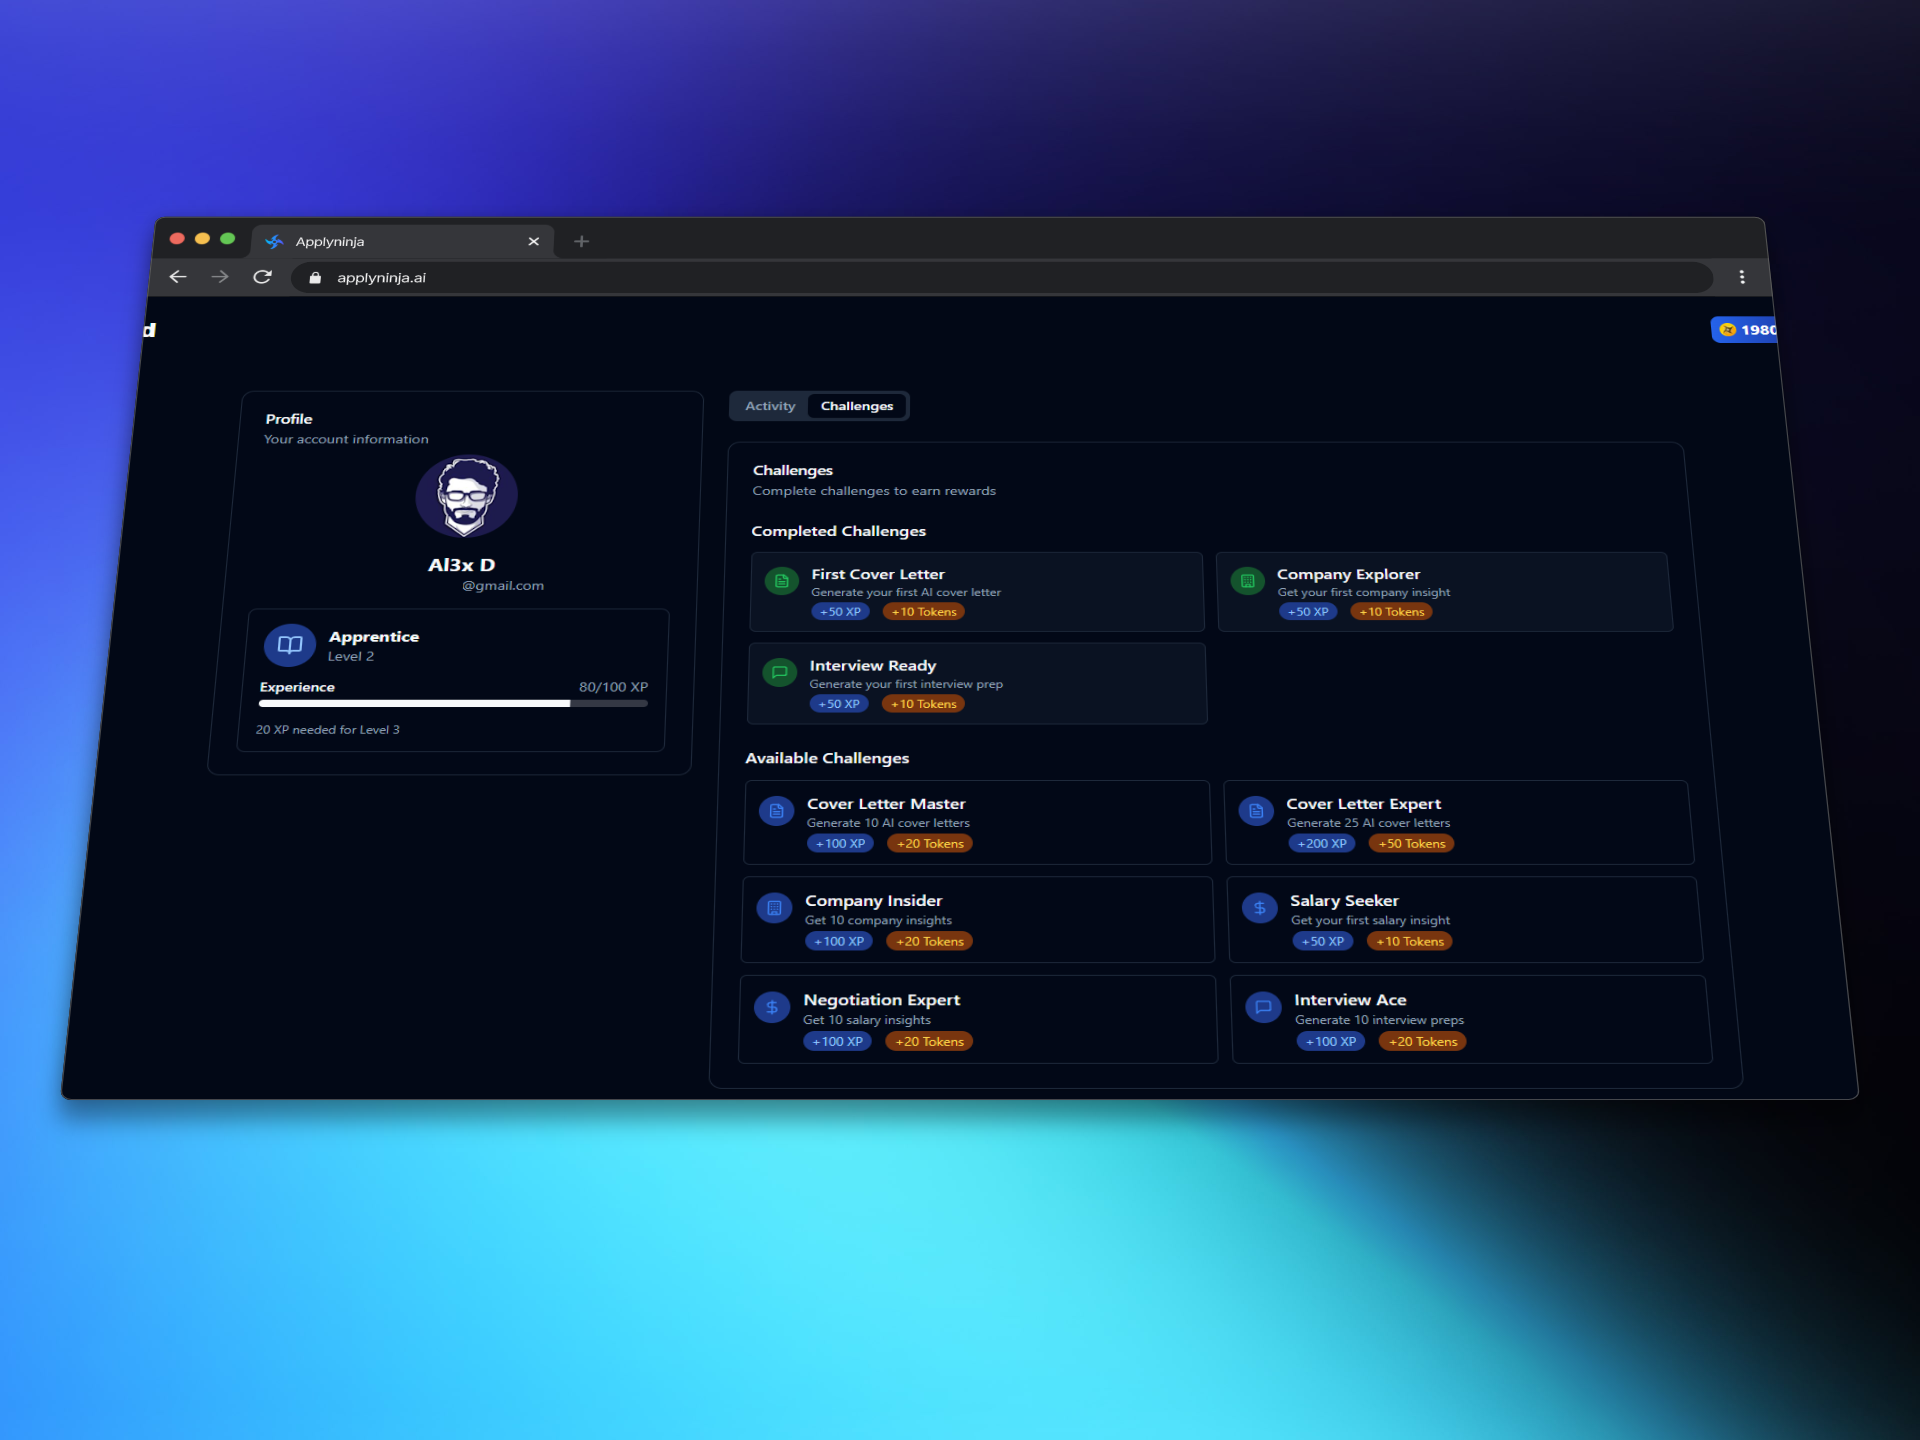Click the Interview Ready chat icon
Viewport: 1920px width, 1440px height.
pyautogui.click(x=780, y=672)
